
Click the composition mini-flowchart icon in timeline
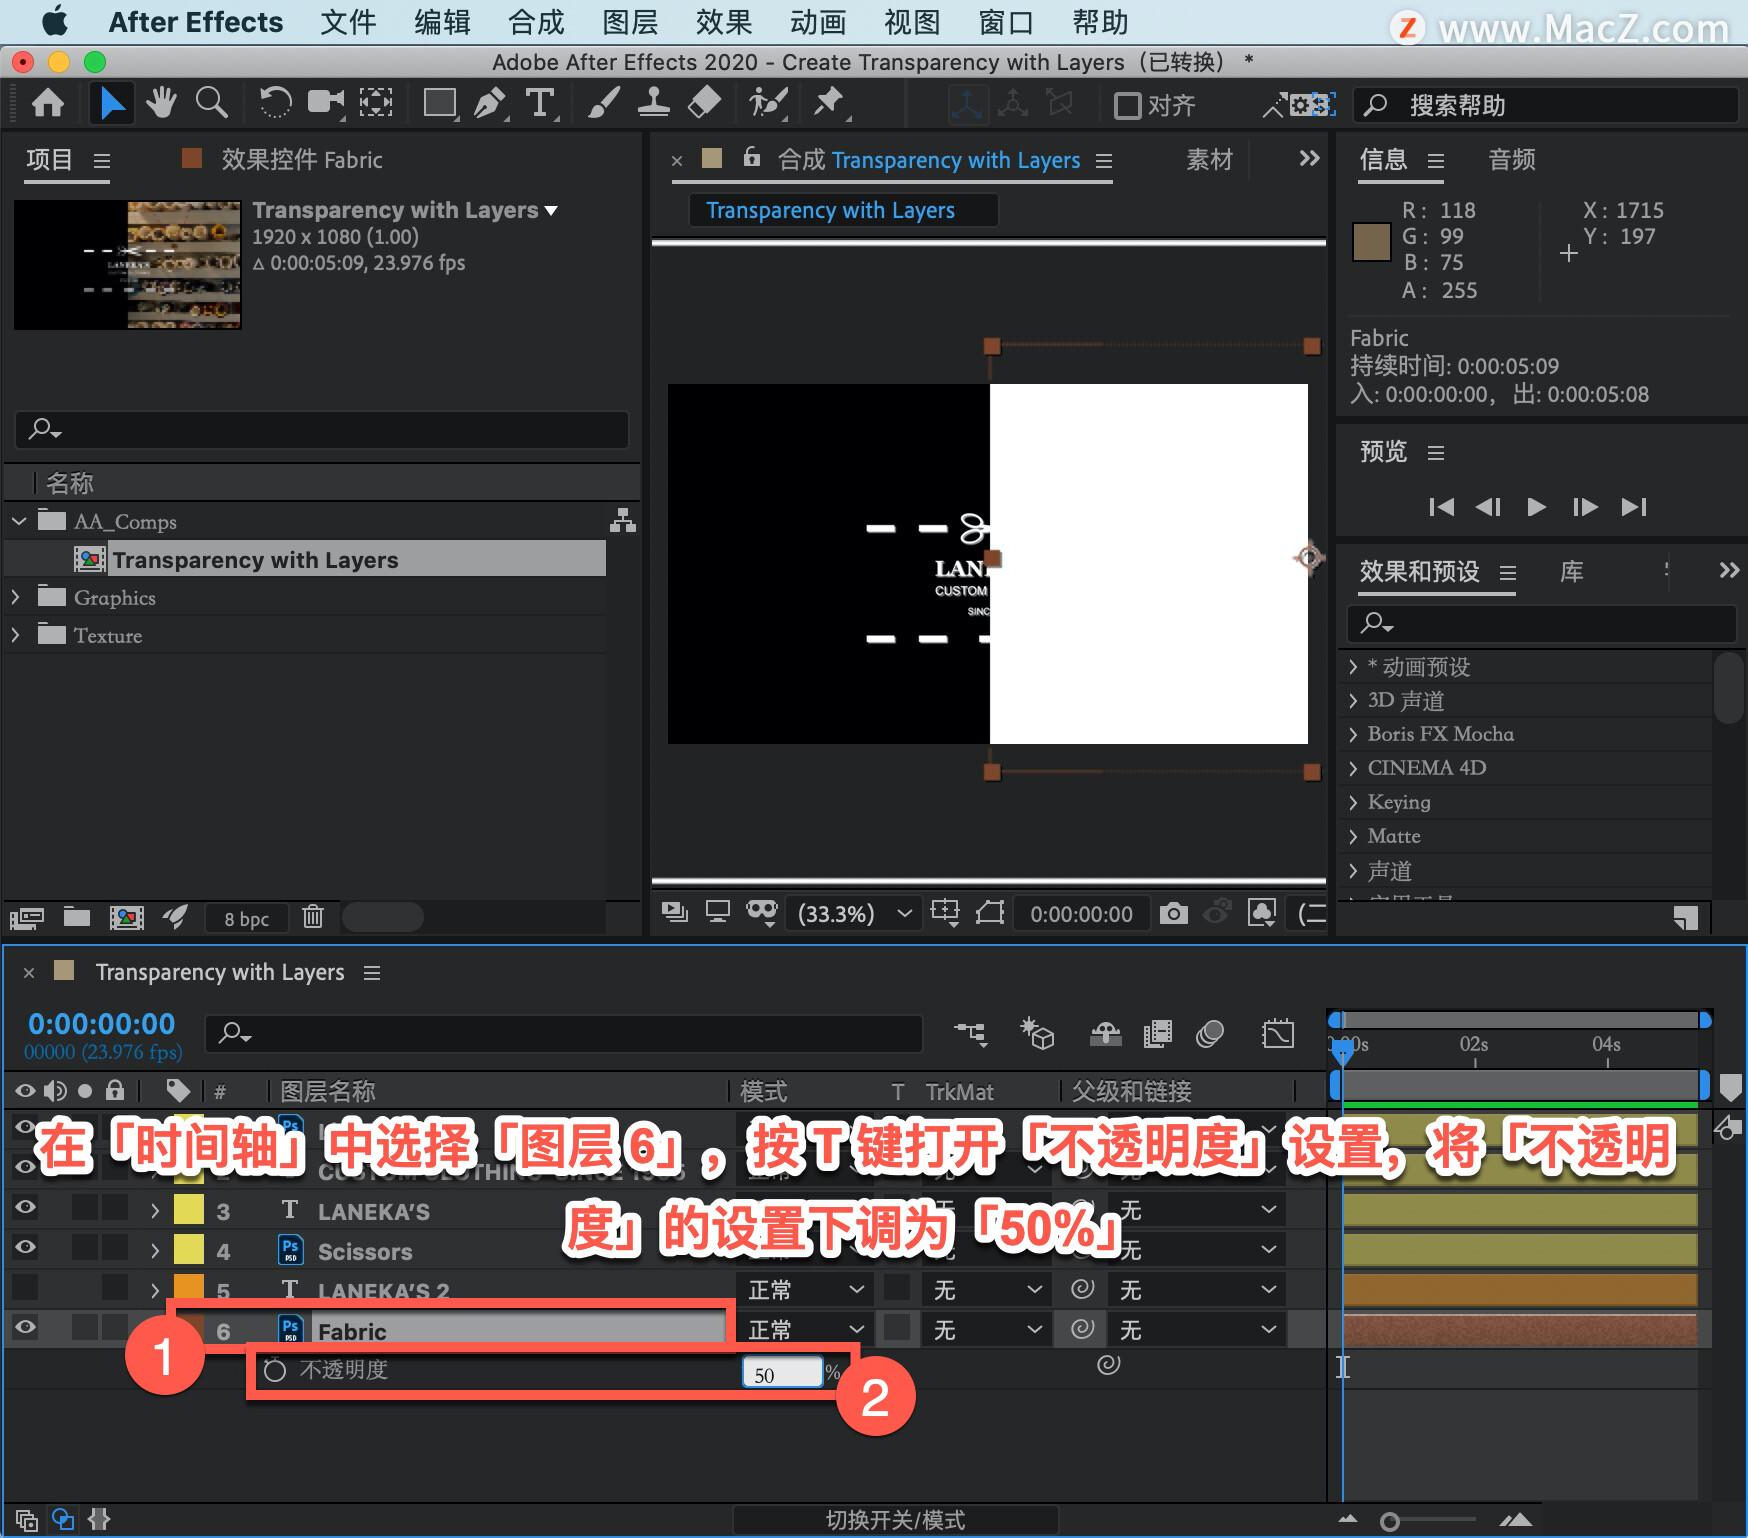pos(970,1033)
